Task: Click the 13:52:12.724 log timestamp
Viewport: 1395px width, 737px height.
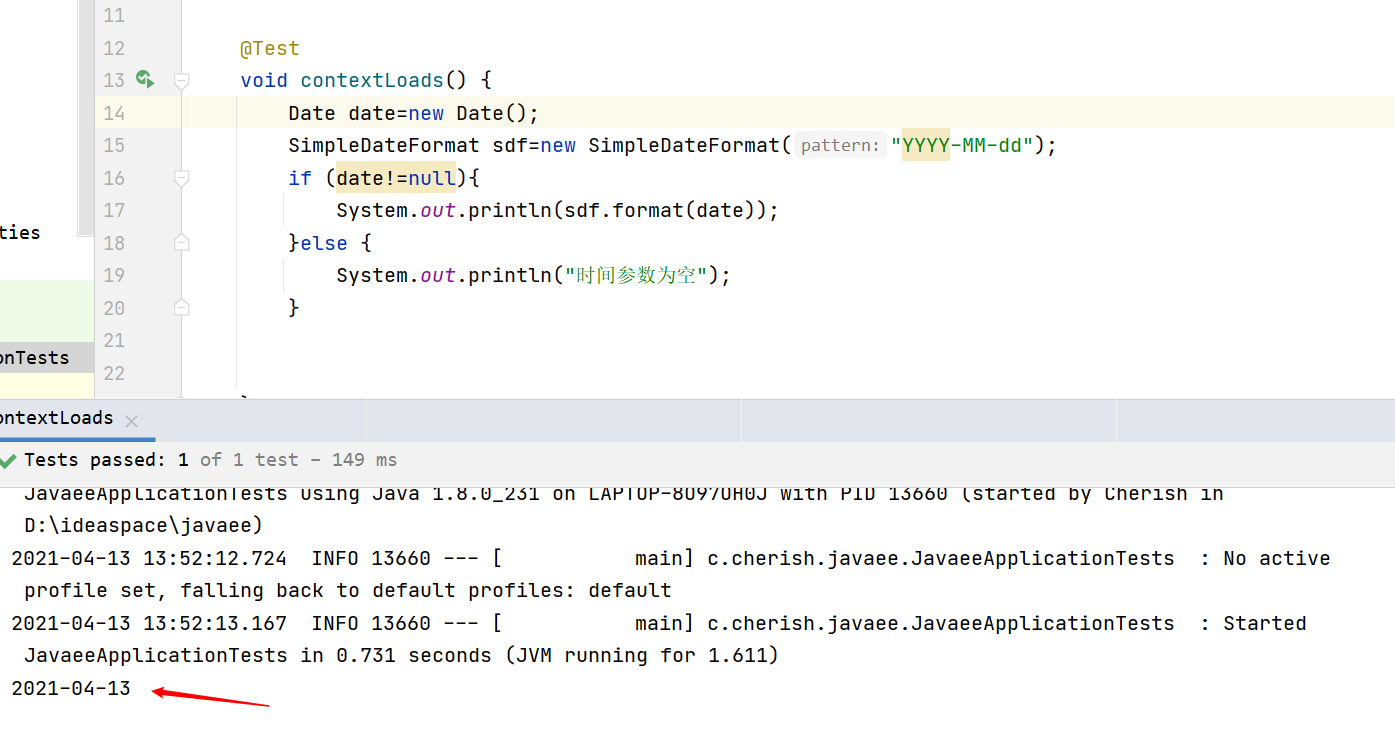Action: coord(215,558)
